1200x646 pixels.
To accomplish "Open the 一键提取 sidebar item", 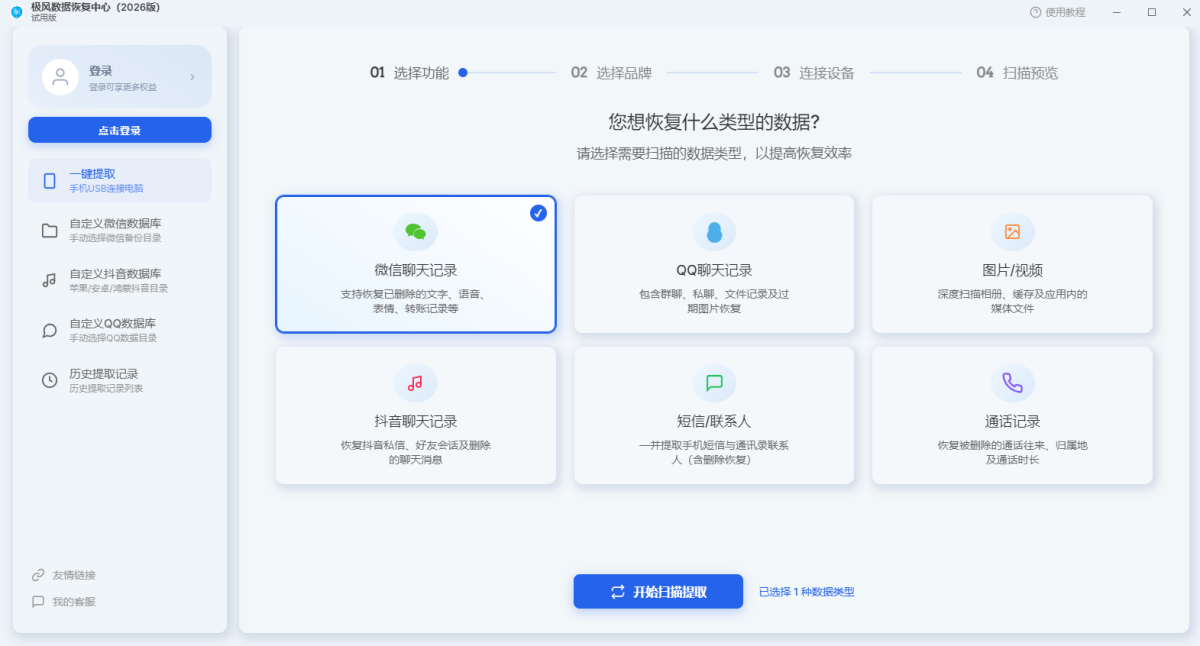I will click(120, 181).
